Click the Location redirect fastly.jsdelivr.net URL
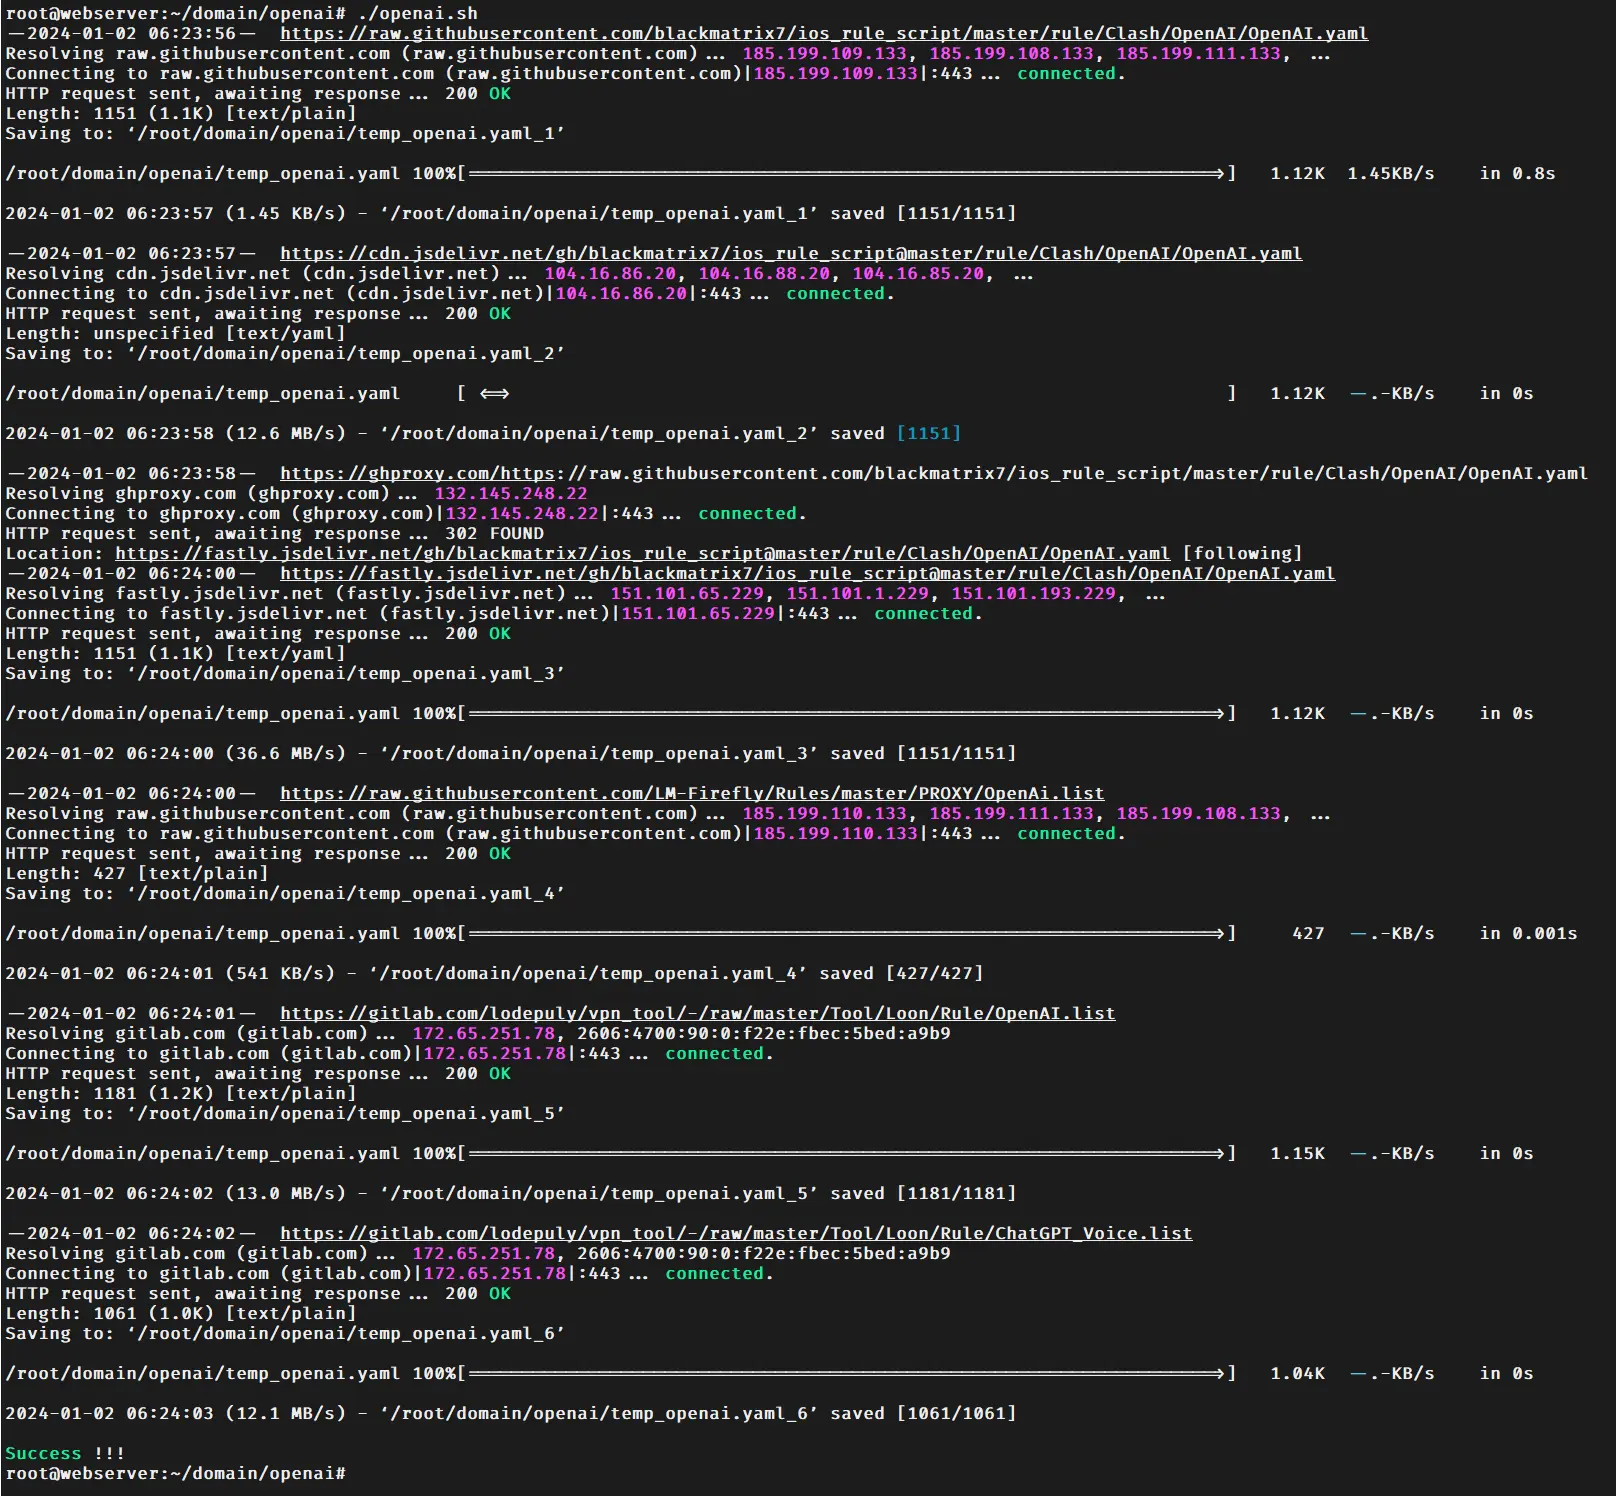The width and height of the screenshot is (1616, 1496). coord(643,553)
